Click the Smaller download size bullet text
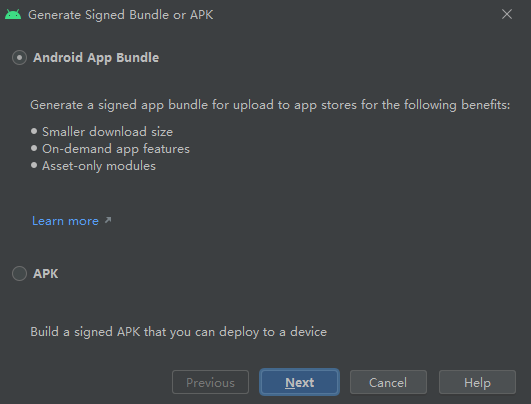 point(107,132)
